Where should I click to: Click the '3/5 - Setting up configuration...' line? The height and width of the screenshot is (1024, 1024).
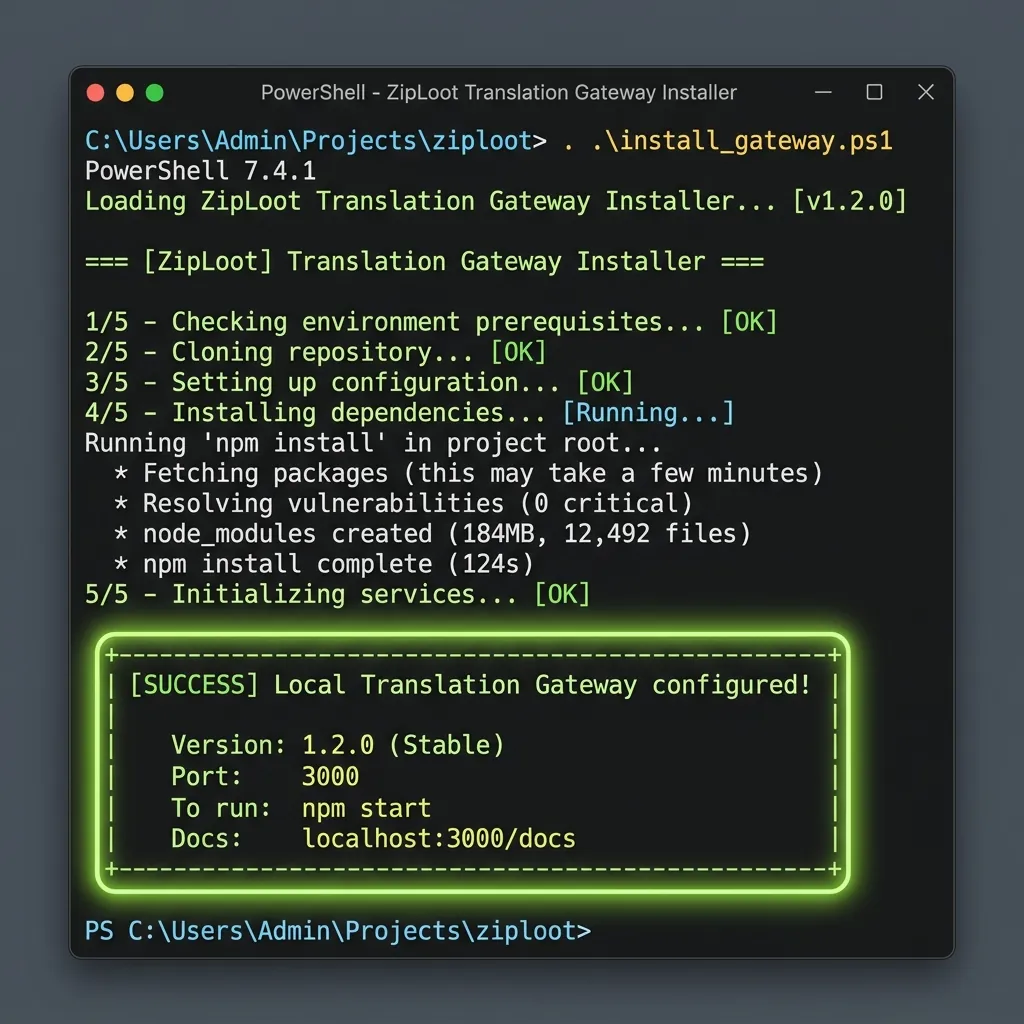pos(323,383)
